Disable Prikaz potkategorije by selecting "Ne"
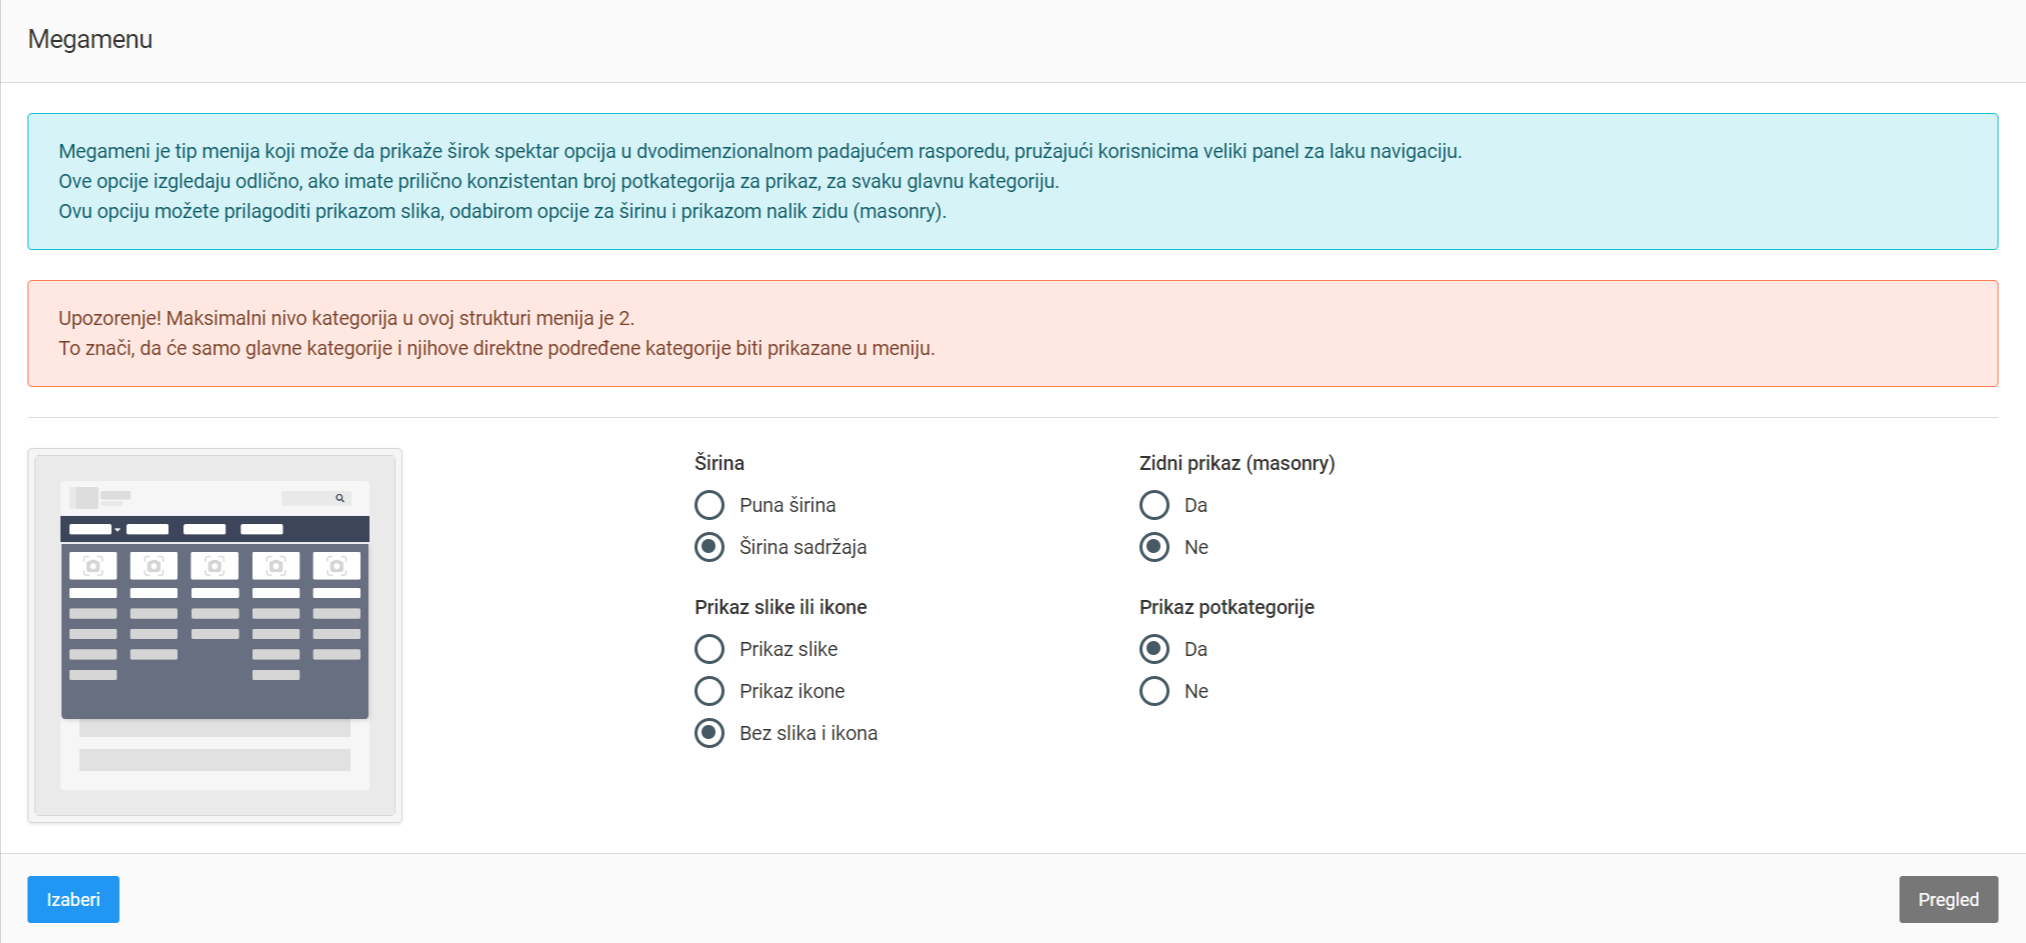The width and height of the screenshot is (2026, 943). [1155, 691]
